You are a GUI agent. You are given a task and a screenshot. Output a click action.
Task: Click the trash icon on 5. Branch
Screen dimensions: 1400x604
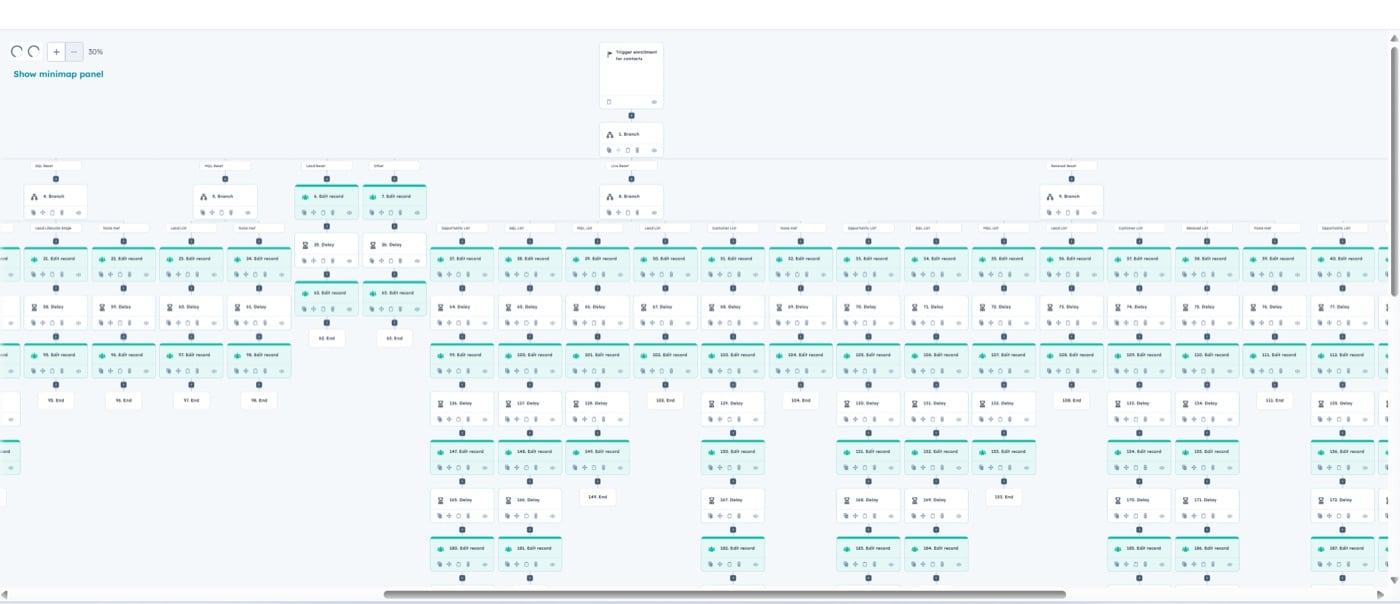(x=230, y=212)
